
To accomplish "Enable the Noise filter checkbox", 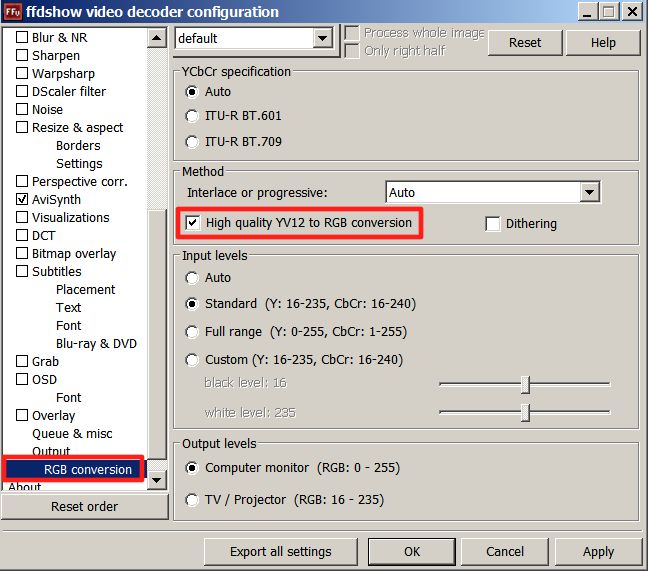I will (x=21, y=109).
